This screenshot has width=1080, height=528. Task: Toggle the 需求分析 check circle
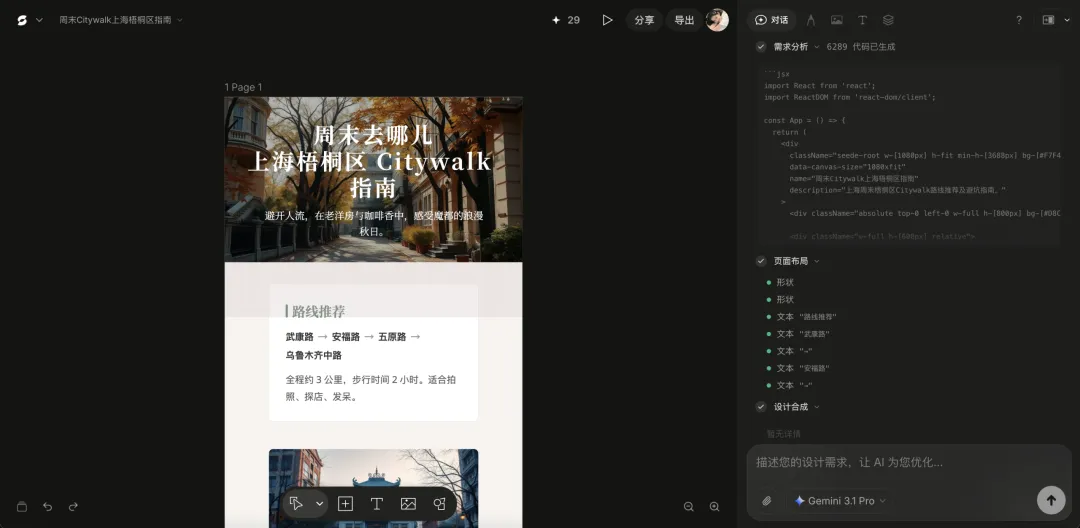pos(761,47)
